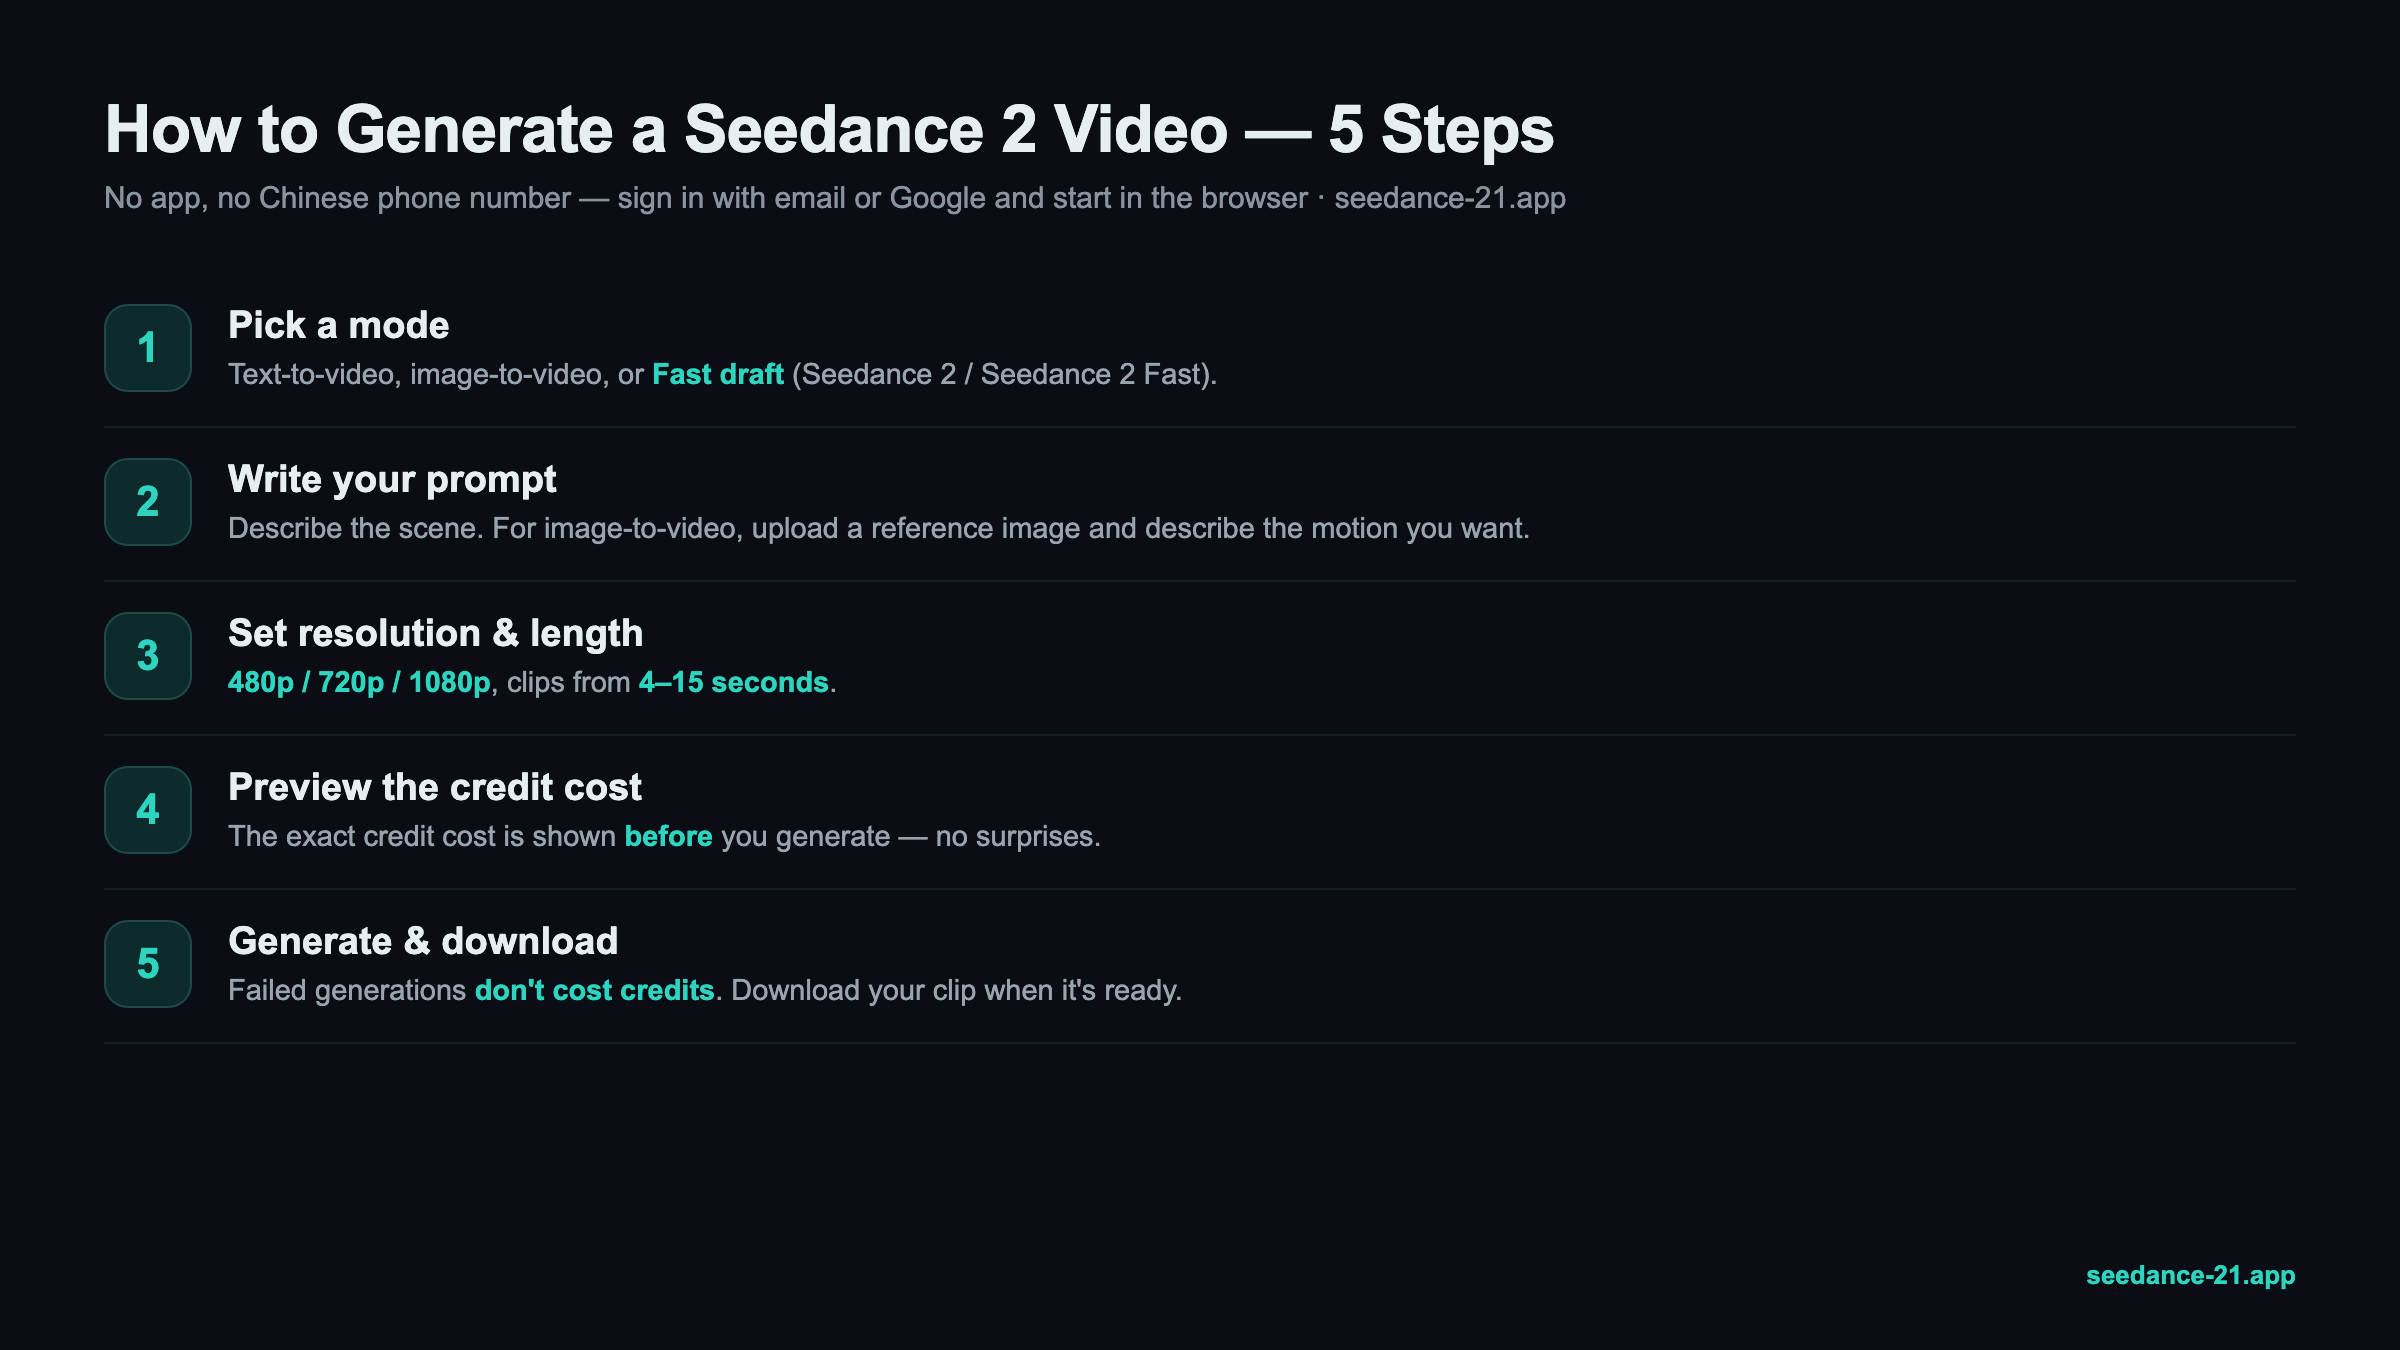Screen dimensions: 2400x1350
Task: Click the highlighted "don't cost credits" text
Action: click(595, 990)
